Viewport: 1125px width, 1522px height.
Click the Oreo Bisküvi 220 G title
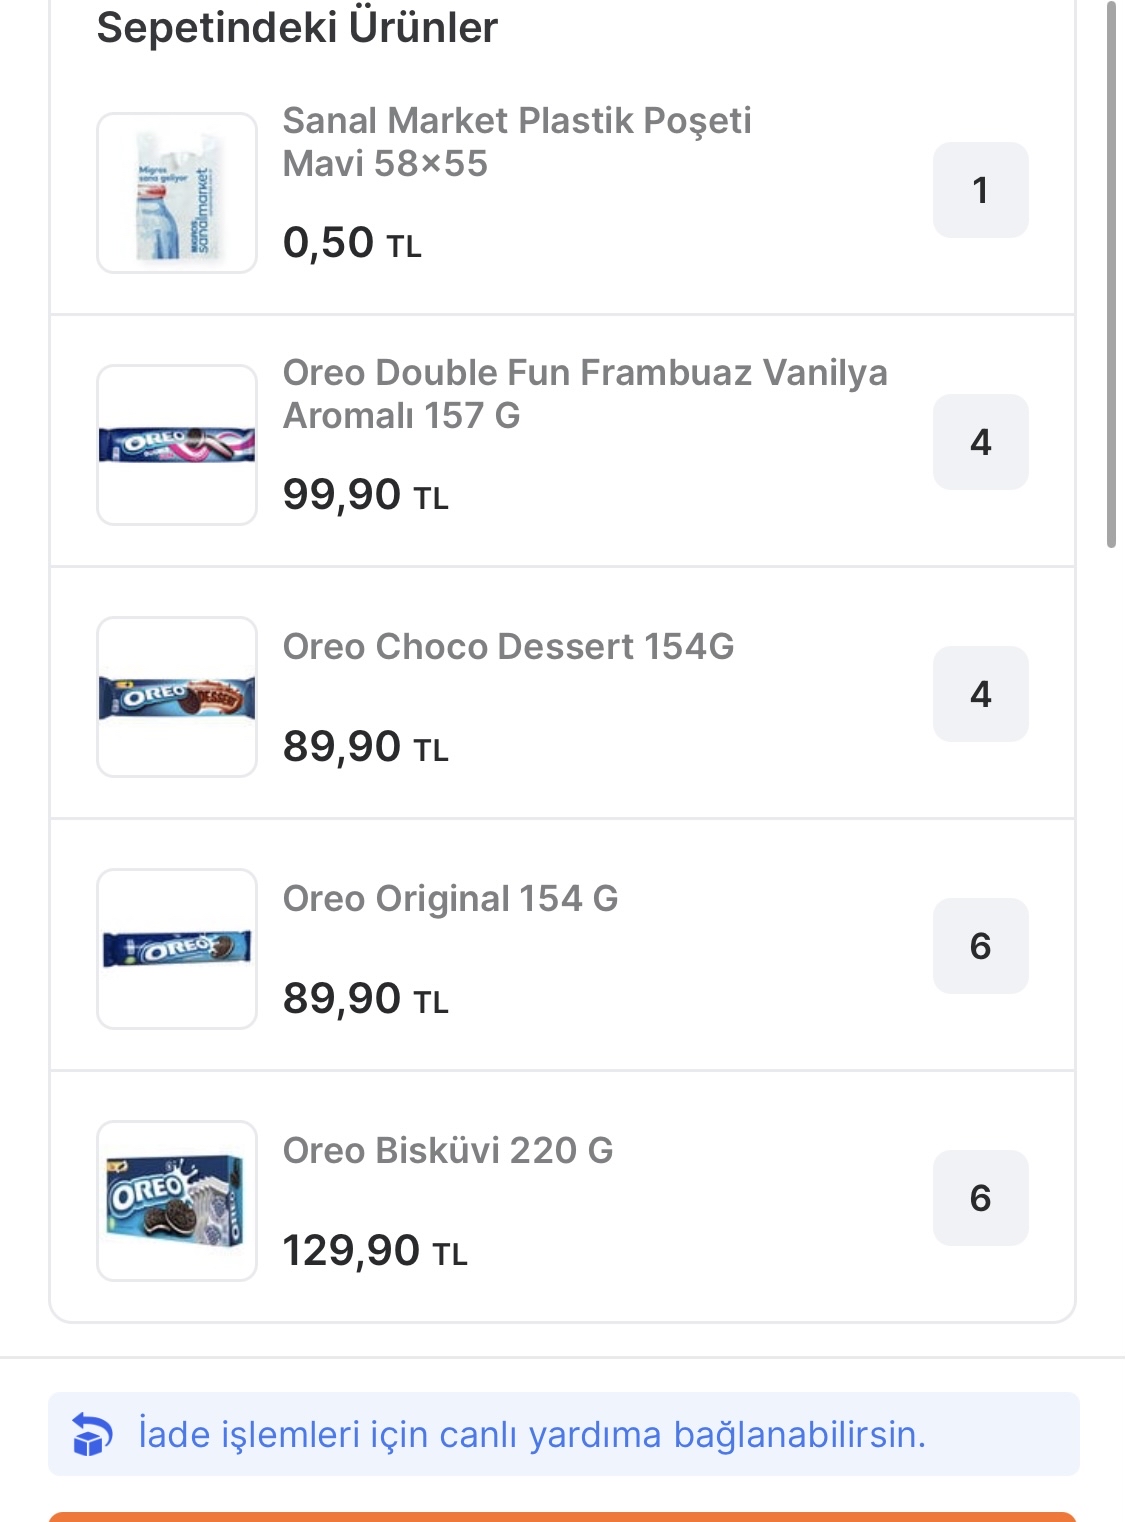(x=448, y=1151)
